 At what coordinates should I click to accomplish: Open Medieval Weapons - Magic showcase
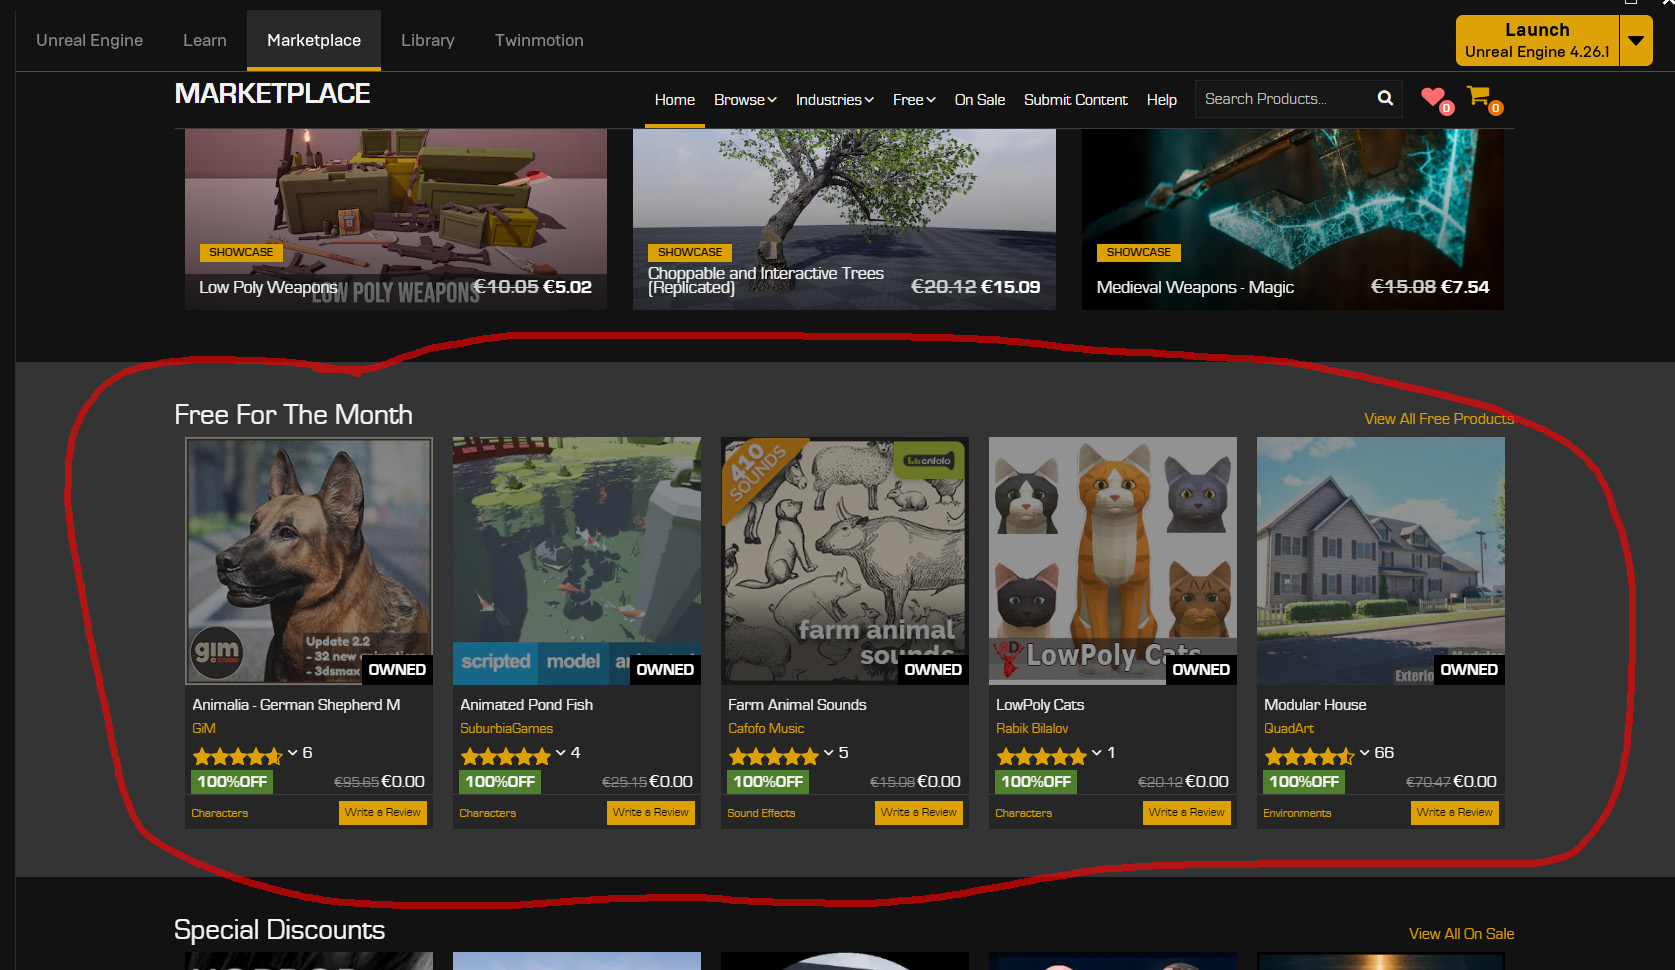click(1293, 219)
